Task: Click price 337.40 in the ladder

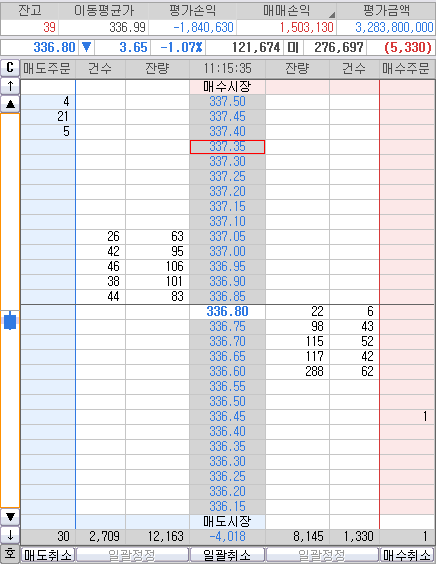Action: pyautogui.click(x=227, y=132)
